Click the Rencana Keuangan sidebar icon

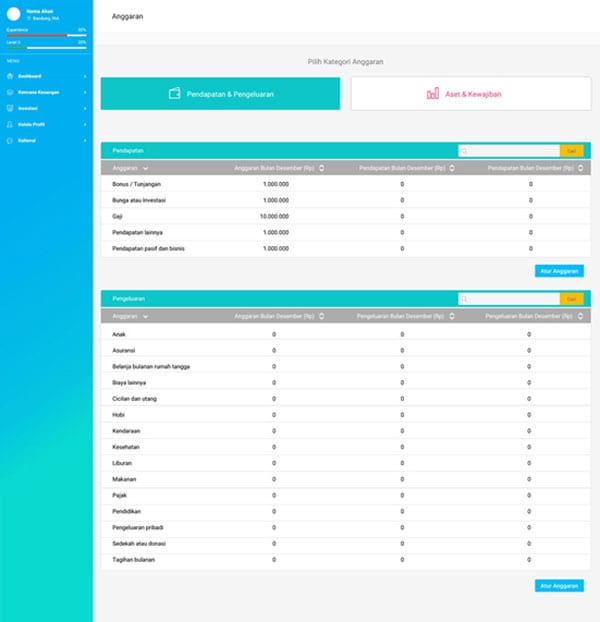pyautogui.click(x=9, y=92)
